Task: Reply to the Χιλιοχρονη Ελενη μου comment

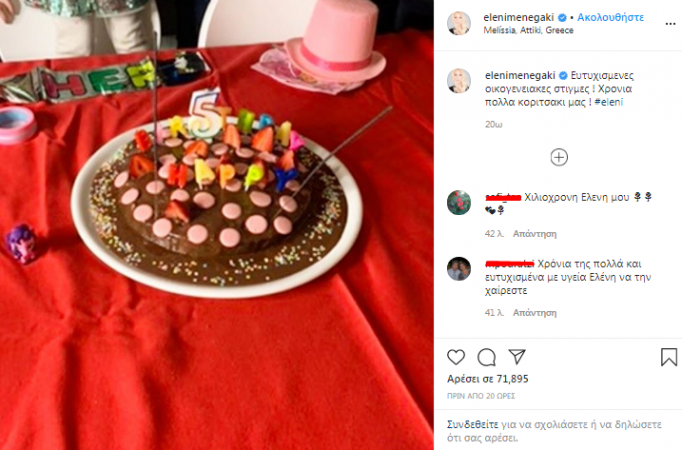Action: tap(535, 234)
